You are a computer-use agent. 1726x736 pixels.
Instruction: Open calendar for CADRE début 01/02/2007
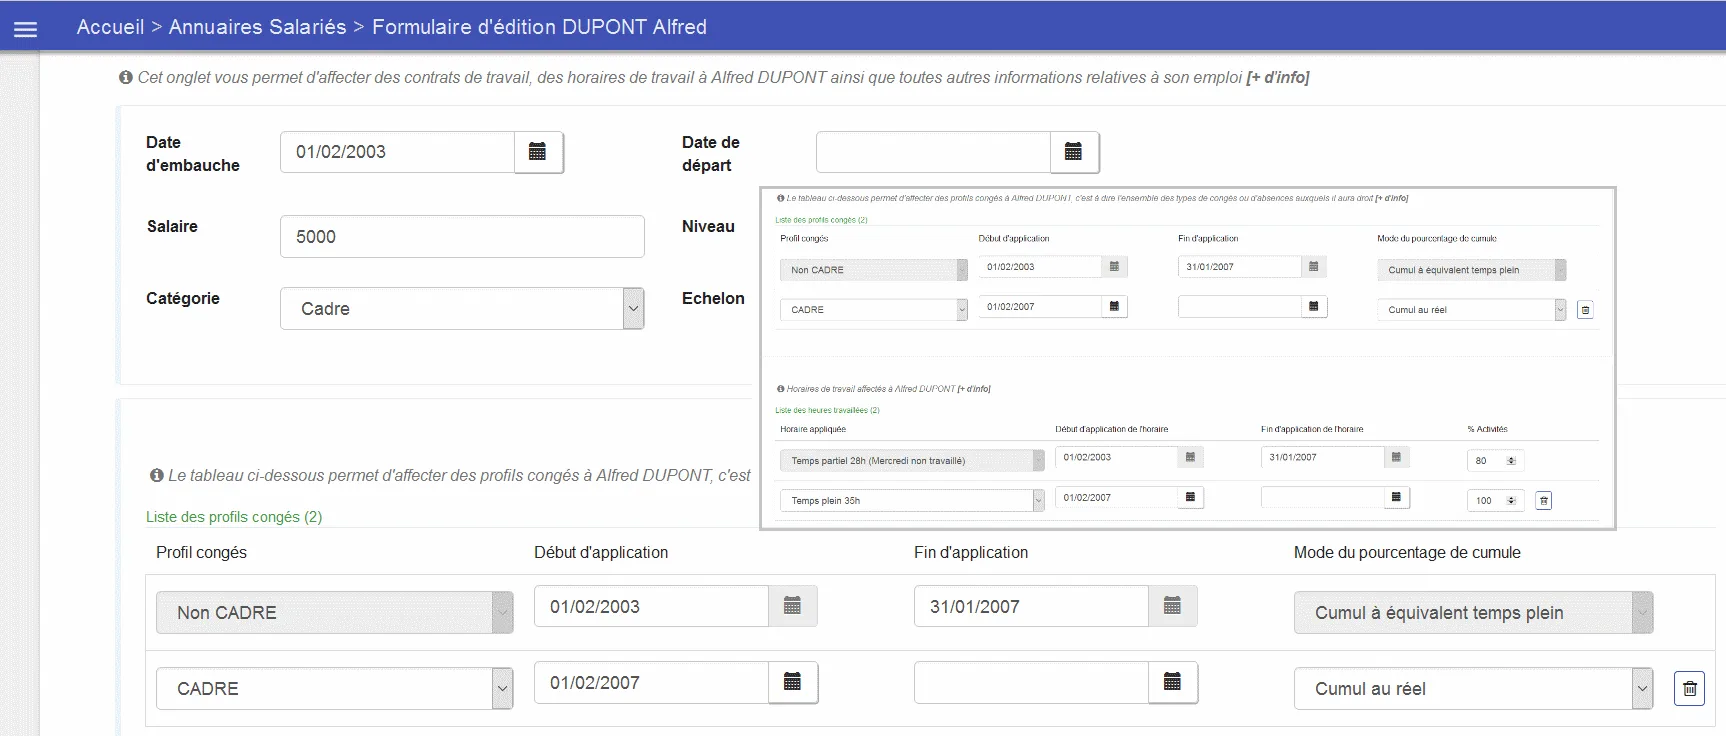point(793,682)
